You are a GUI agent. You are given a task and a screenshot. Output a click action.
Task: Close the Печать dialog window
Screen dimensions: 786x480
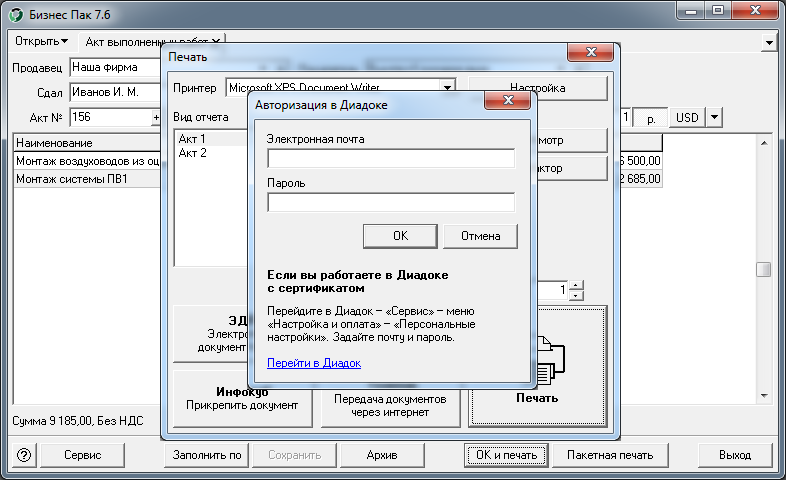[x=591, y=52]
